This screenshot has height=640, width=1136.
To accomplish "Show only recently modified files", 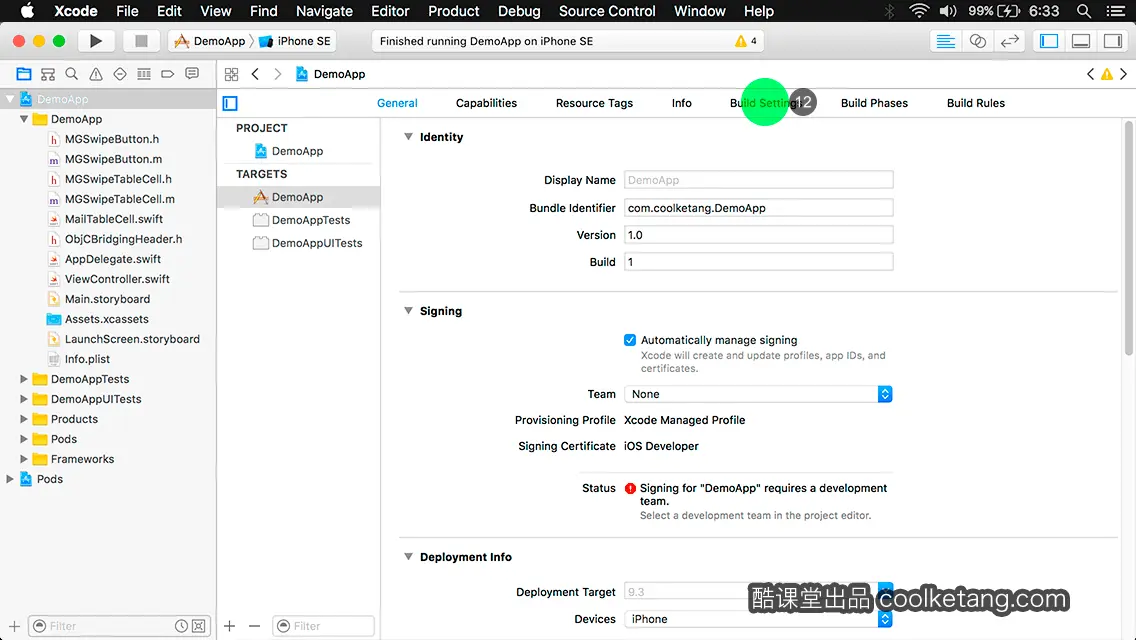I will pyautogui.click(x=181, y=626).
